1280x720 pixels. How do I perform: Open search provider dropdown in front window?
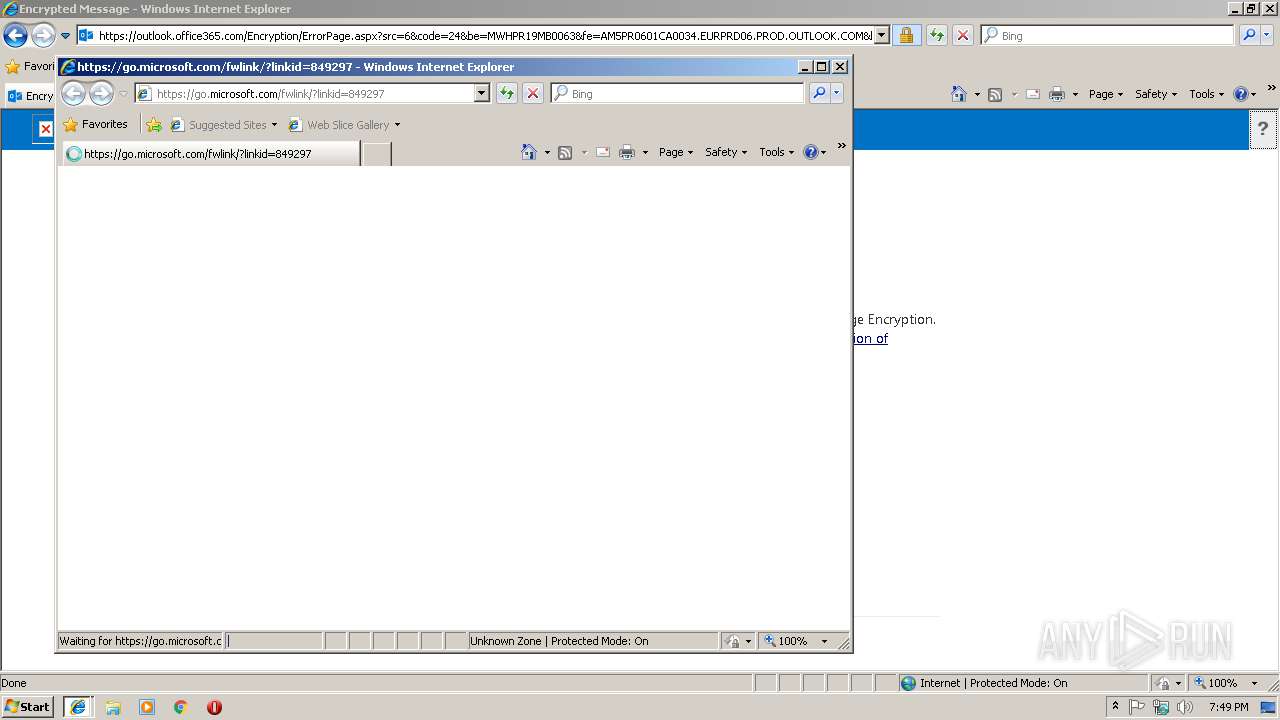(x=837, y=93)
